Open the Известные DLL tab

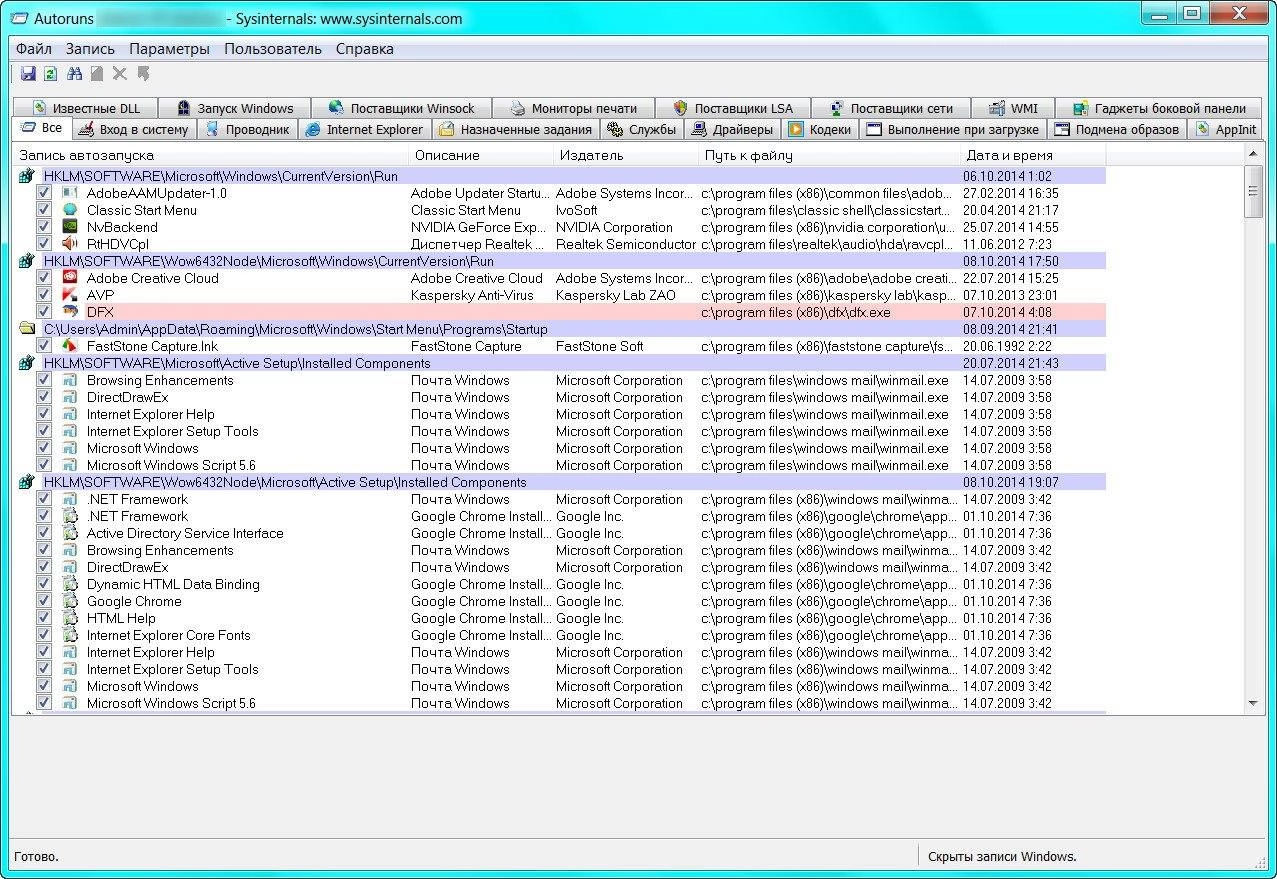(86, 108)
